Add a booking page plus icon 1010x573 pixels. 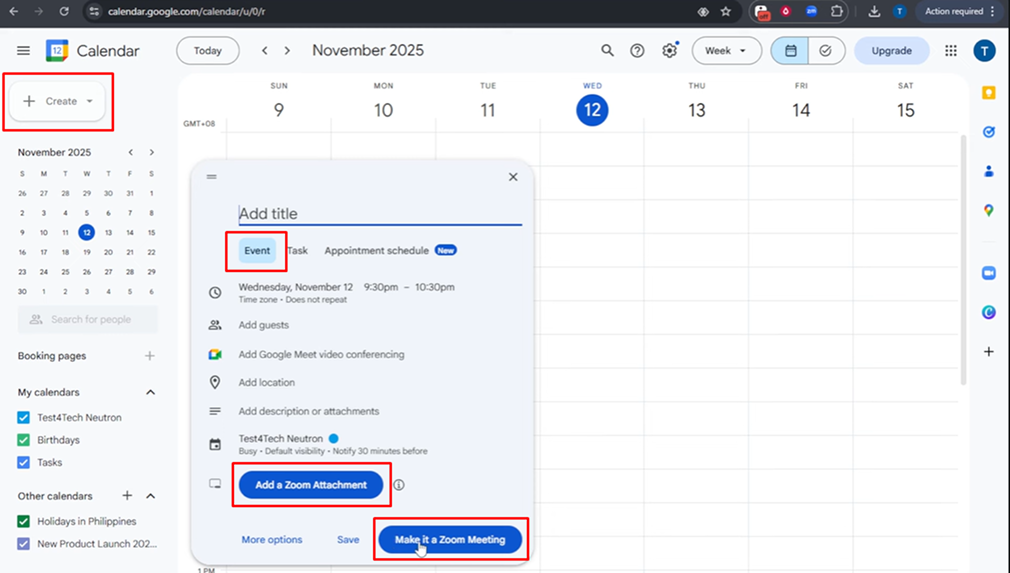(150, 355)
